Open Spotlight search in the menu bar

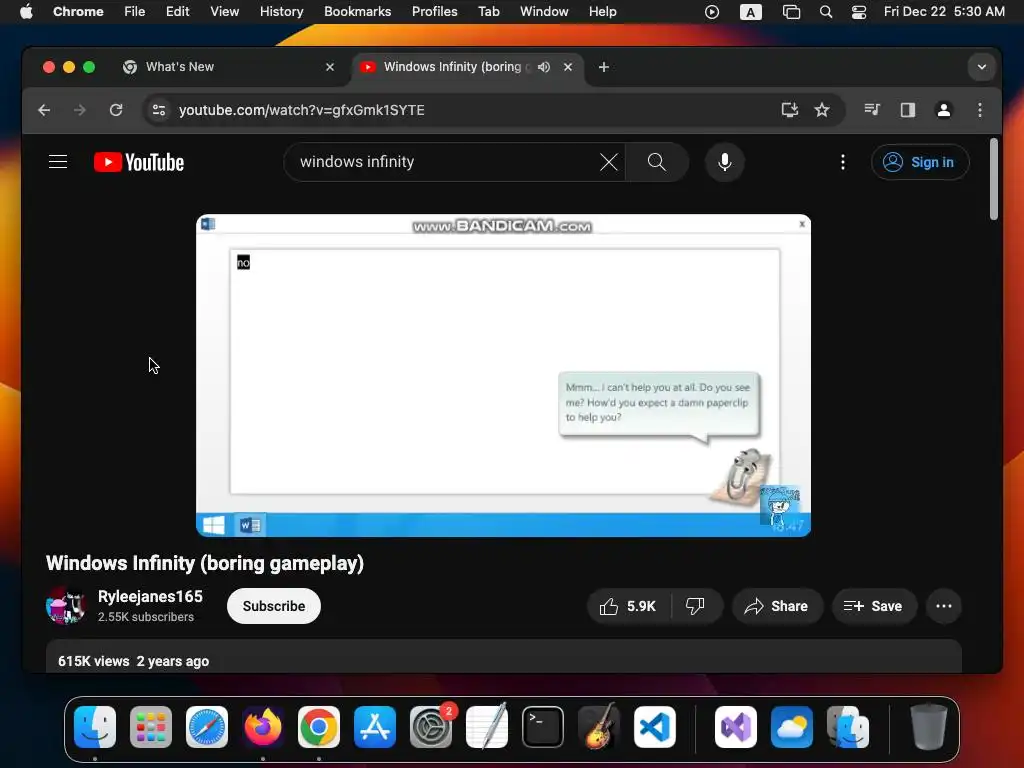pos(825,11)
